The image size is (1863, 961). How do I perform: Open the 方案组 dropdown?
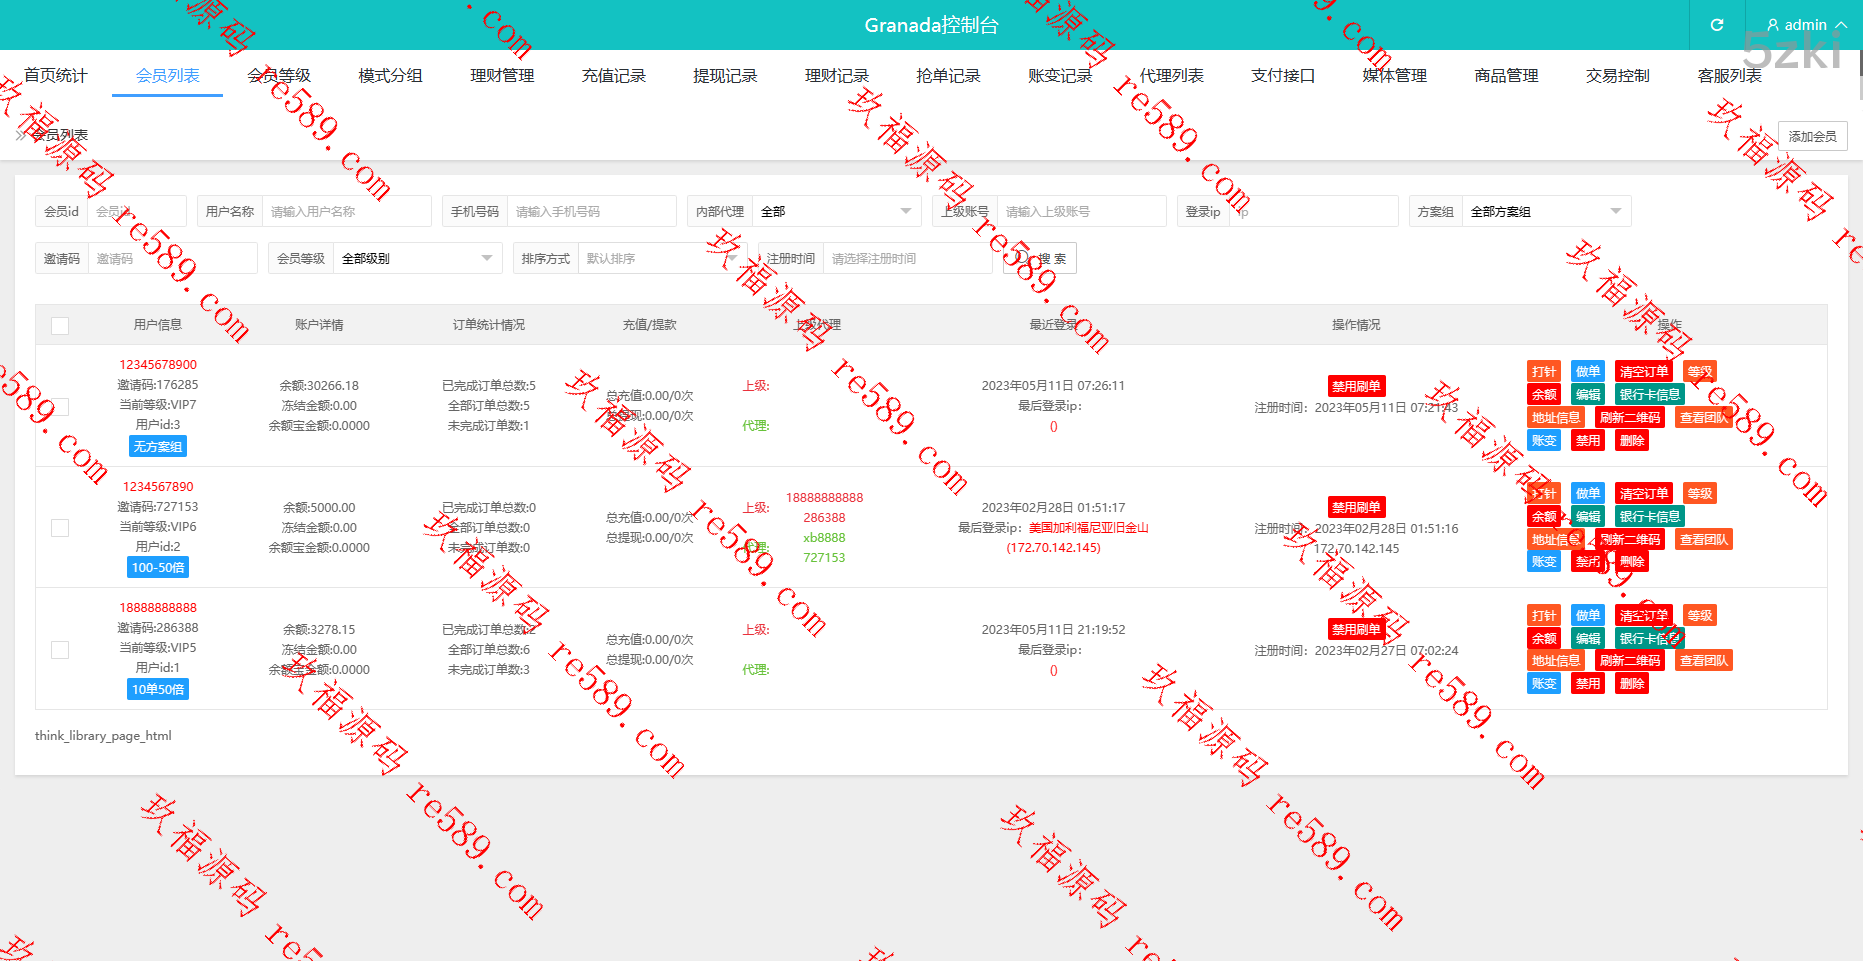coord(1545,211)
